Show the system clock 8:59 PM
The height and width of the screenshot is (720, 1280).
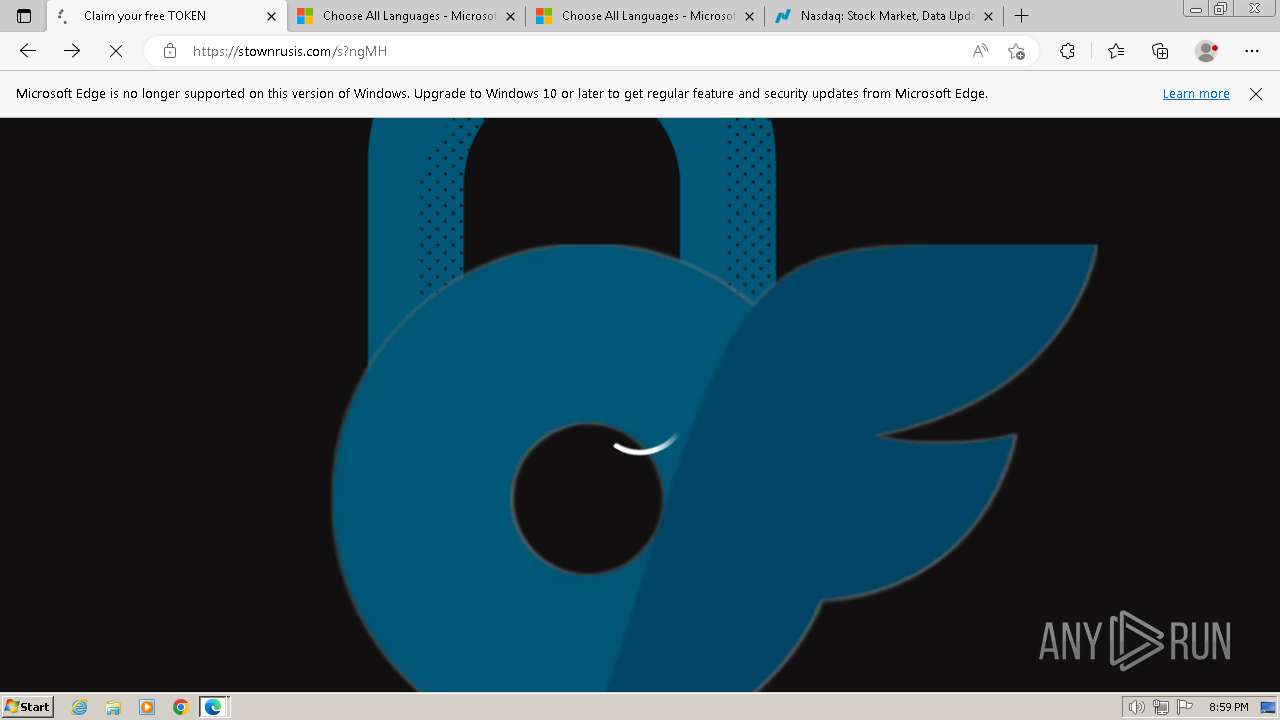coord(1228,707)
